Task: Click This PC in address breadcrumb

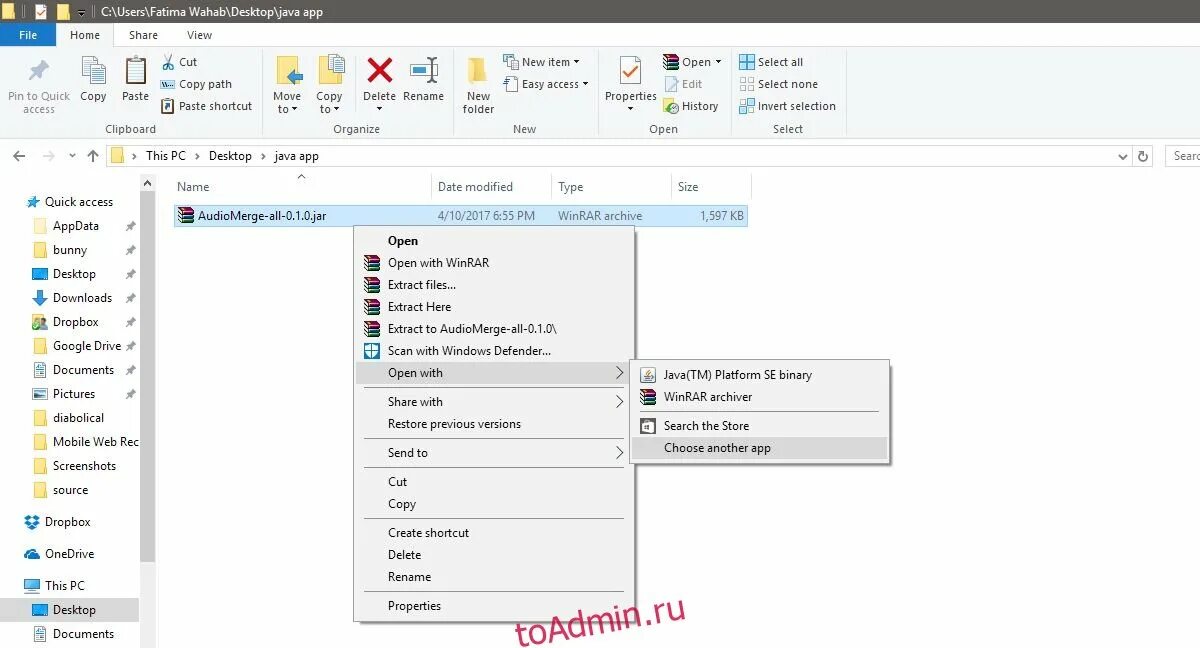Action: point(165,156)
